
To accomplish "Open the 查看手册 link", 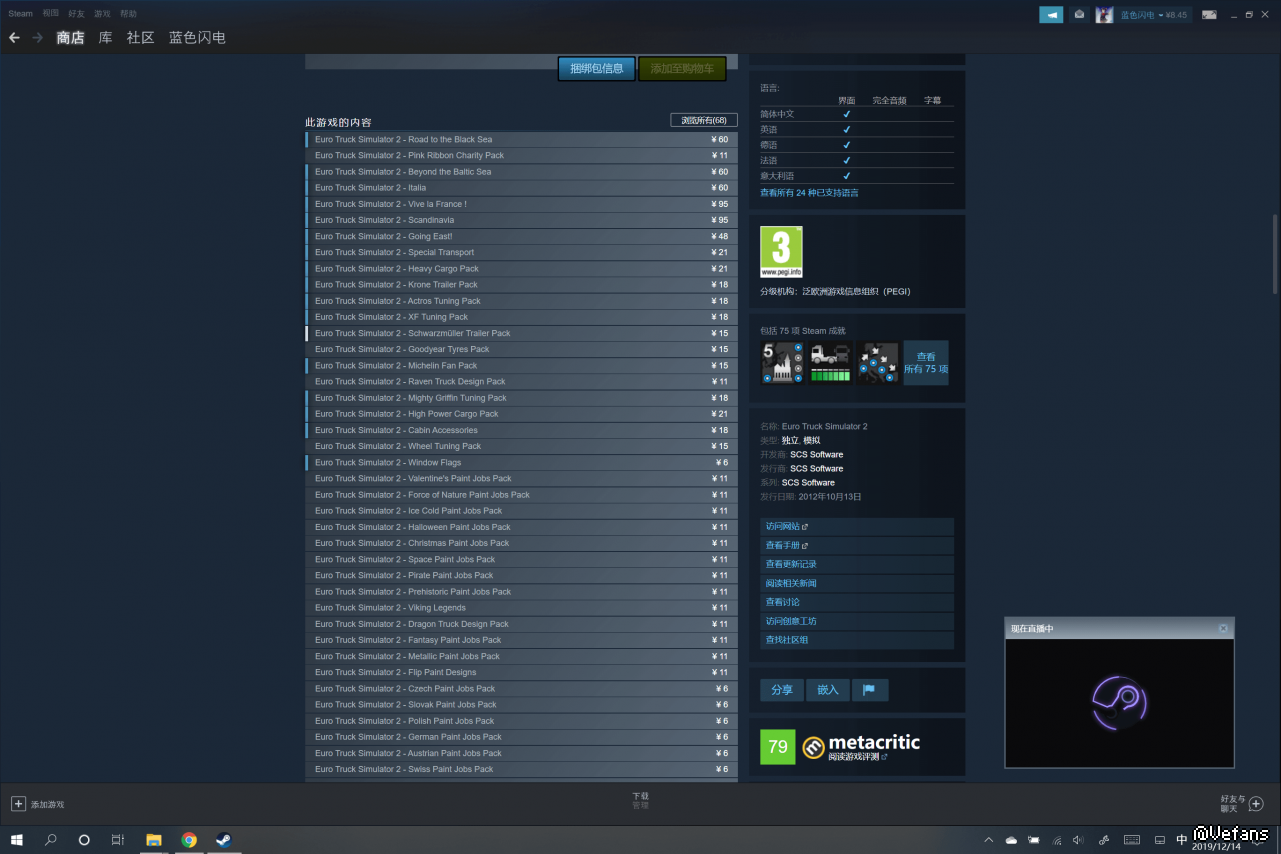I will click(857, 546).
